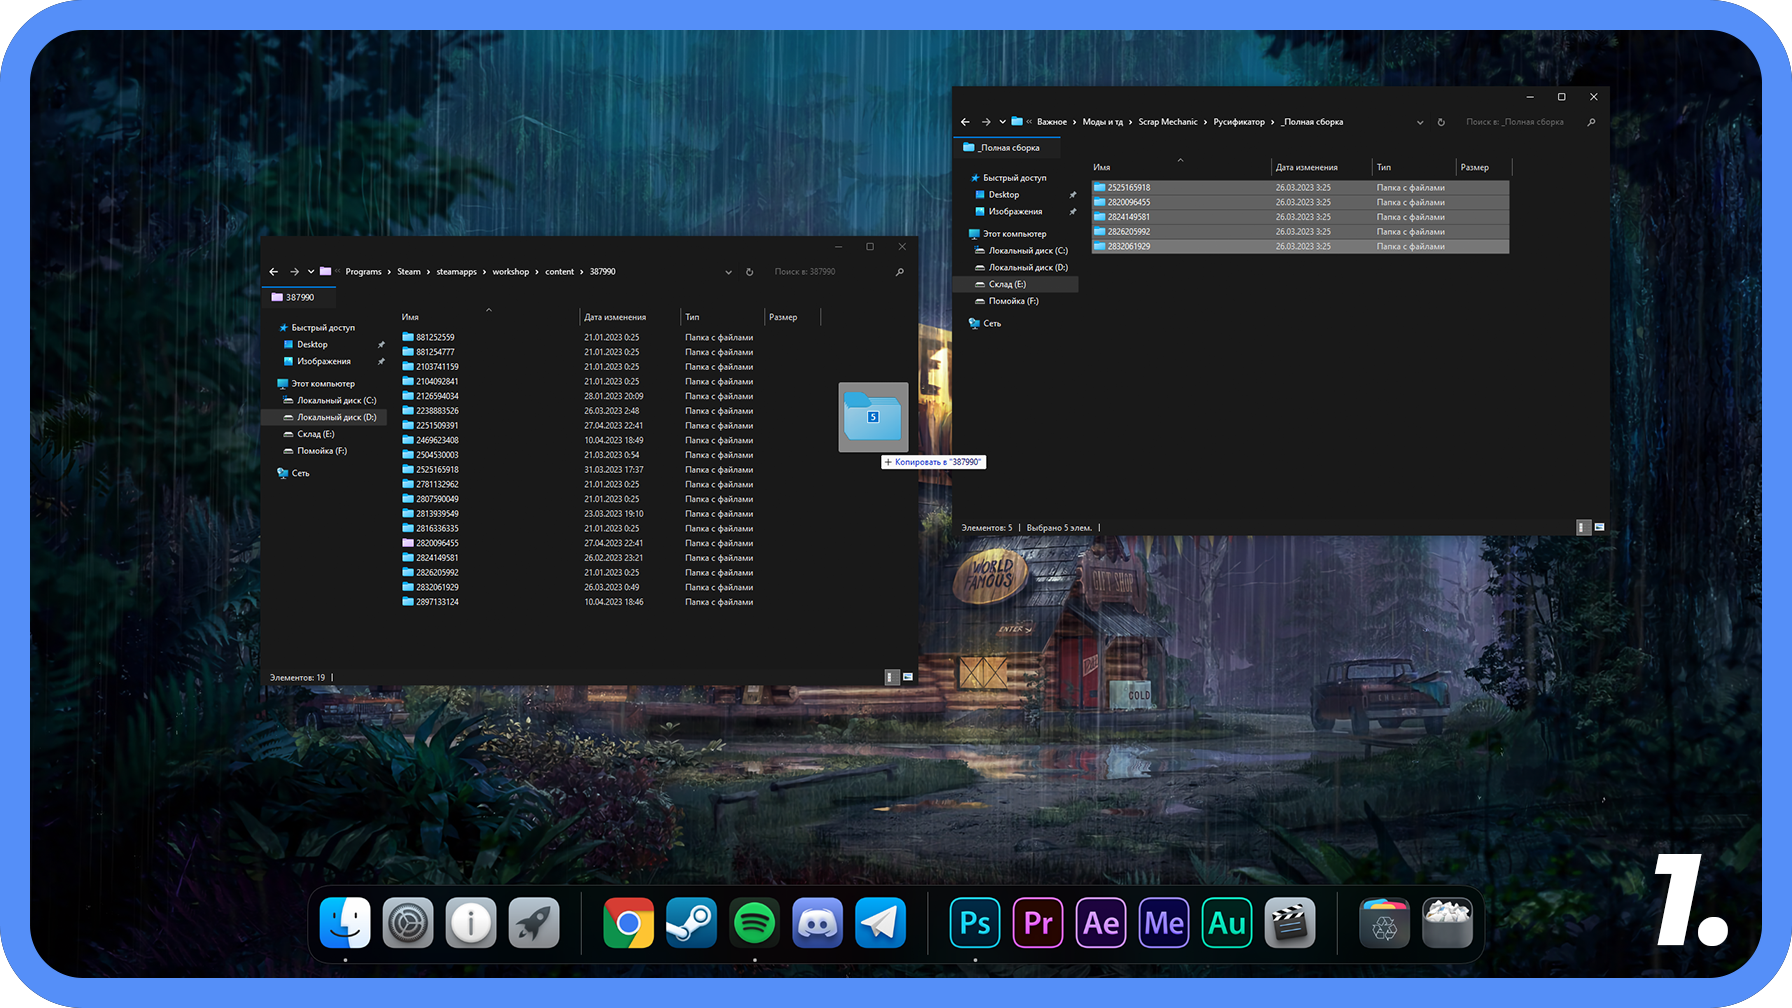Open Adobe Premiere Pro icon
1792x1008 pixels.
click(x=1038, y=922)
